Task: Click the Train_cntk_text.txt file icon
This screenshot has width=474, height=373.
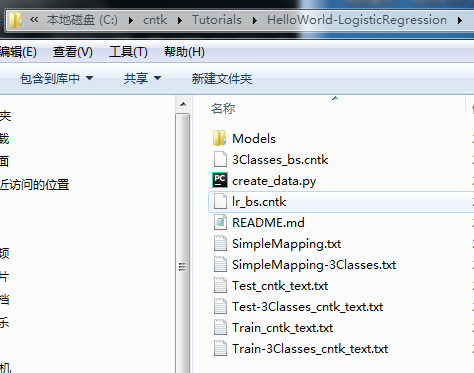Action: [220, 327]
